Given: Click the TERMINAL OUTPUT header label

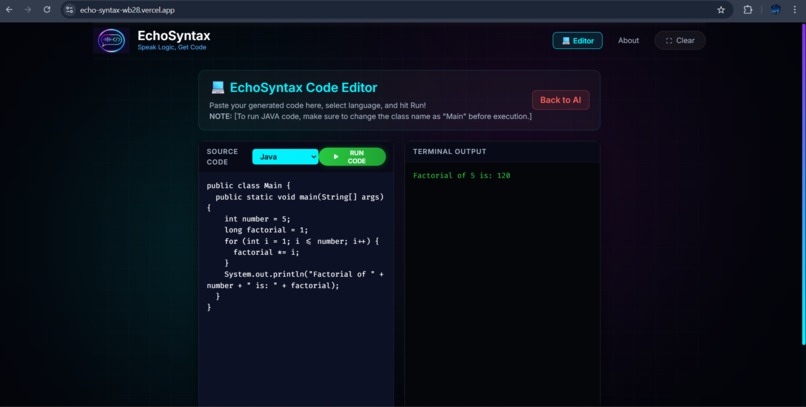Looking at the screenshot, I should 449,152.
